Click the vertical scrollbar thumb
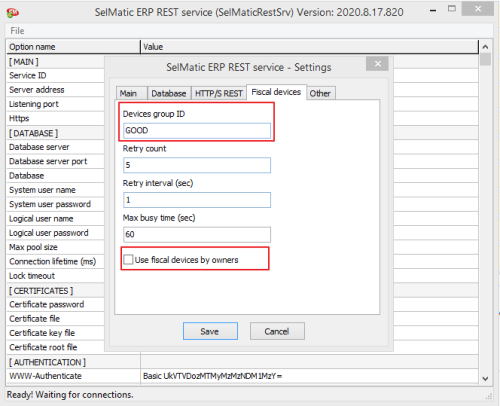This screenshot has width=500, height=406. click(x=486, y=59)
